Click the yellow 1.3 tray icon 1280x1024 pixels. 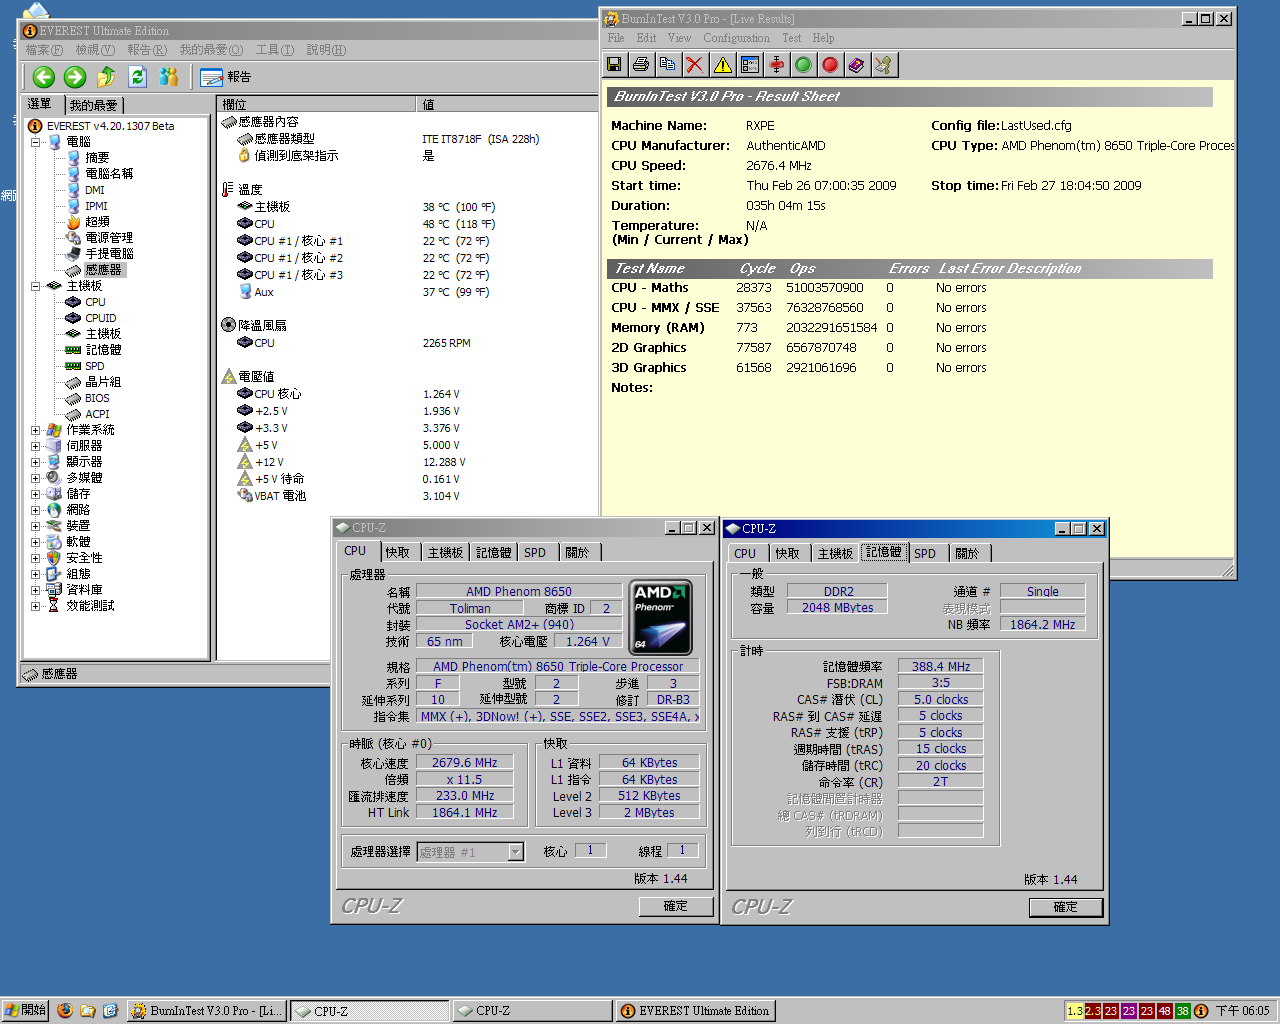click(1075, 1011)
